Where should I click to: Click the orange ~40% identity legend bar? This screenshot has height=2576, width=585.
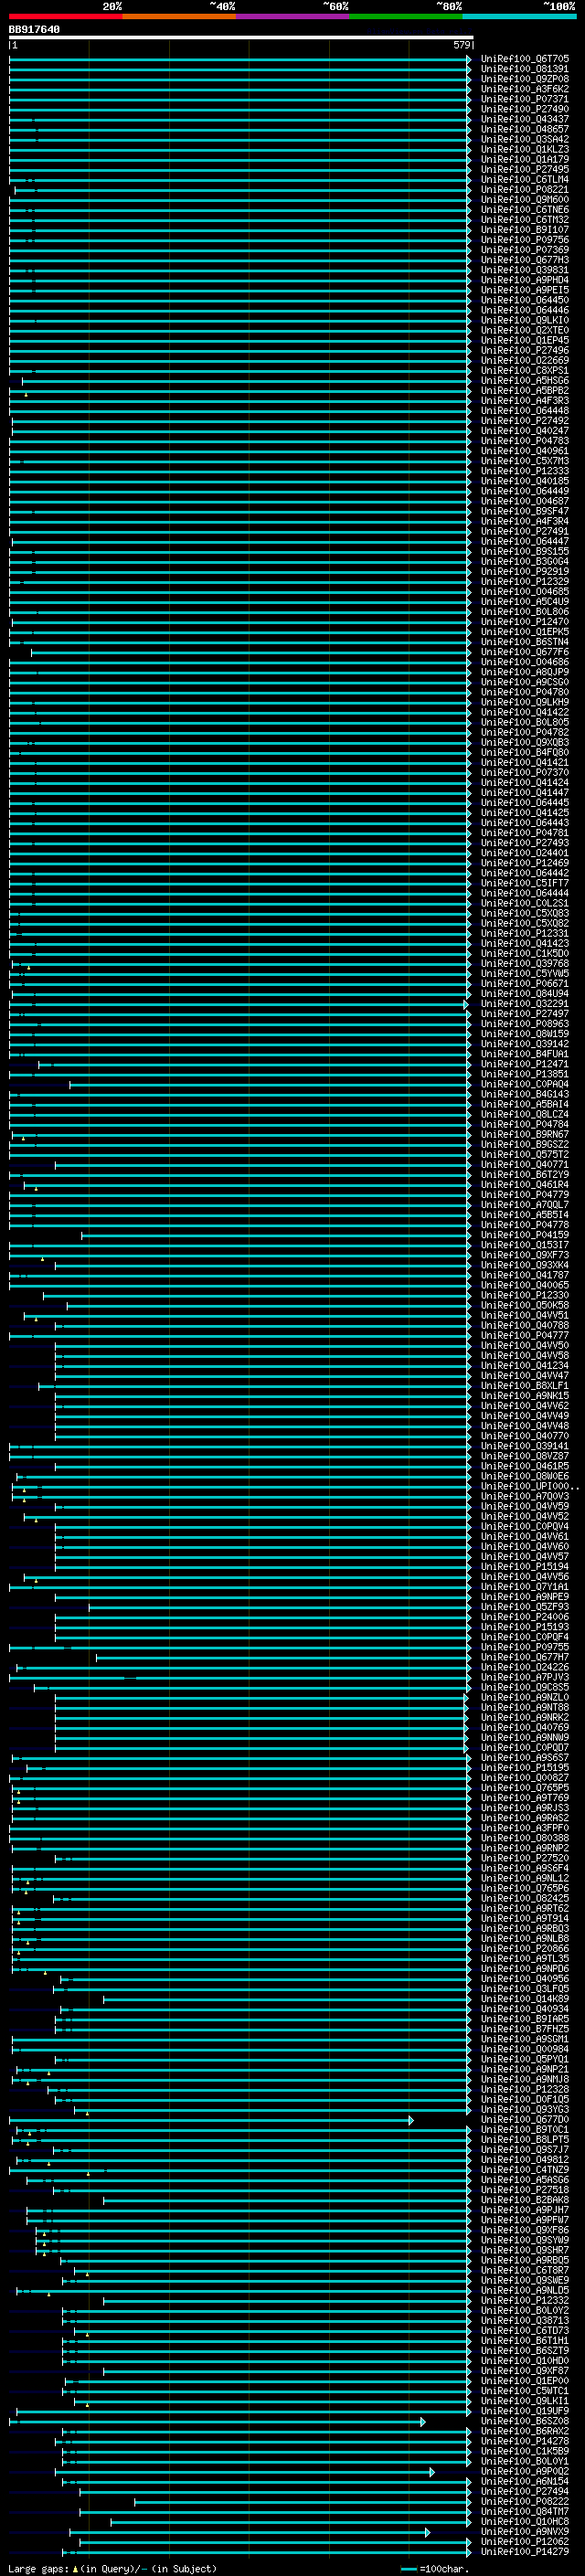coord(179,17)
